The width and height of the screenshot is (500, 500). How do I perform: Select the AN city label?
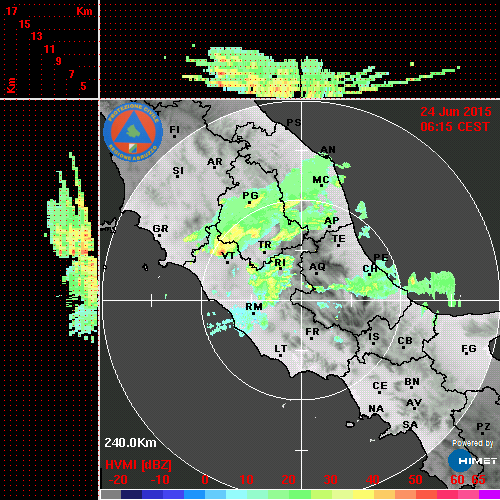pos(328,150)
